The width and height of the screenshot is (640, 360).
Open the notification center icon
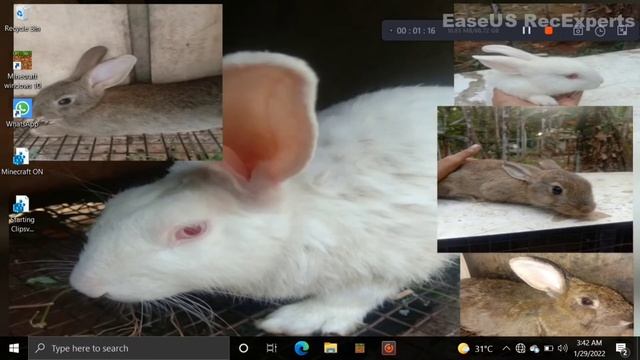tap(621, 349)
